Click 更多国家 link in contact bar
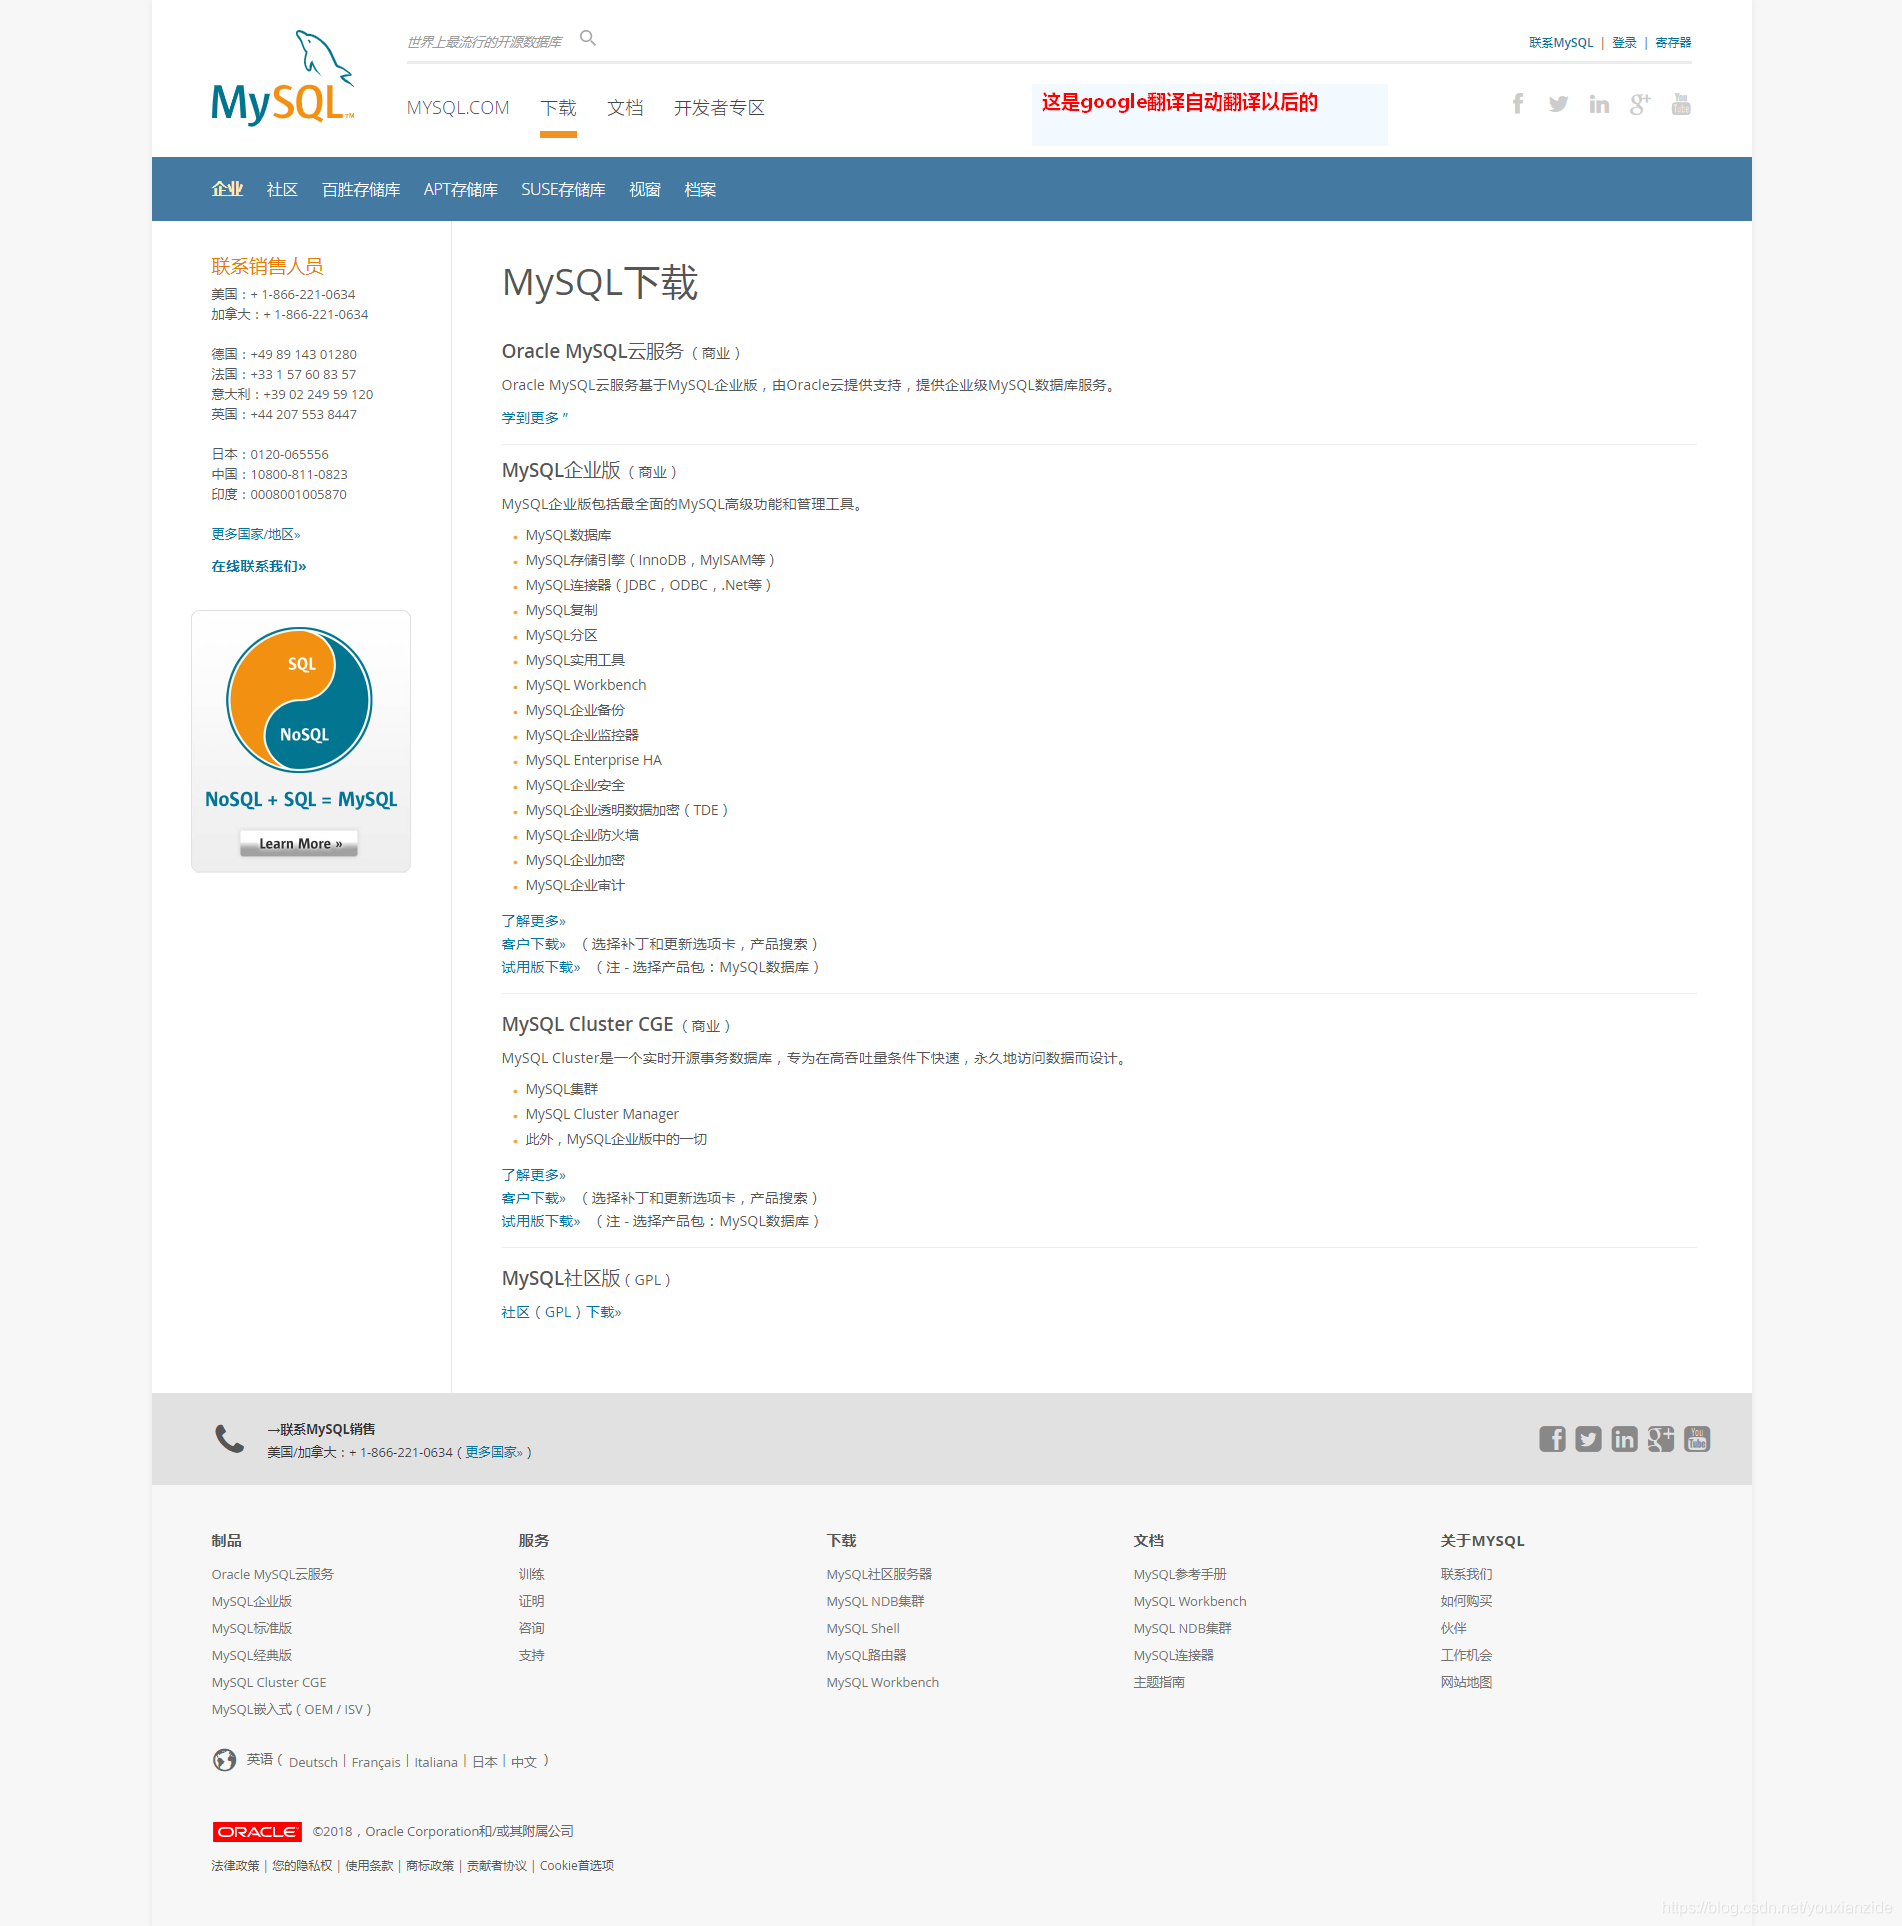Screen dimensions: 1902x1926 (494, 1452)
